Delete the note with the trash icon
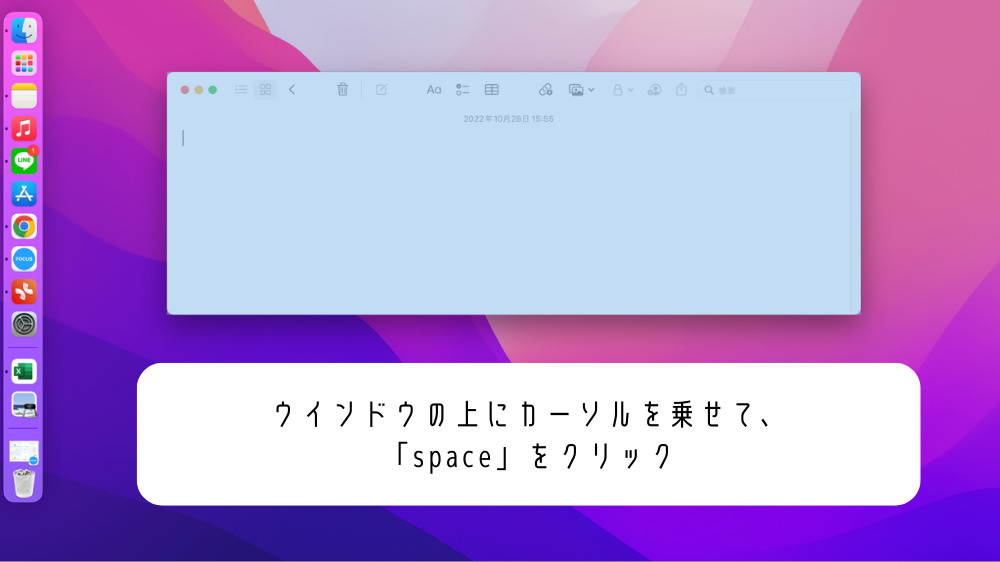The image size is (1000, 562). pyautogui.click(x=342, y=89)
